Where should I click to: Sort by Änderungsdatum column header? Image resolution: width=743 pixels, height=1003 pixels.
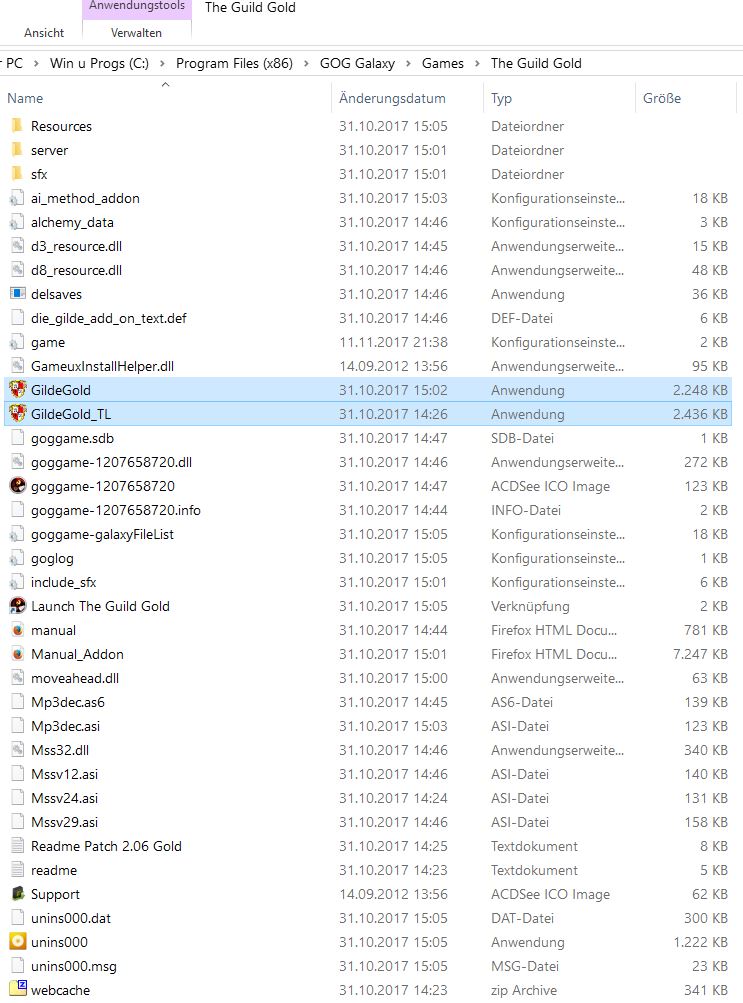tap(392, 99)
